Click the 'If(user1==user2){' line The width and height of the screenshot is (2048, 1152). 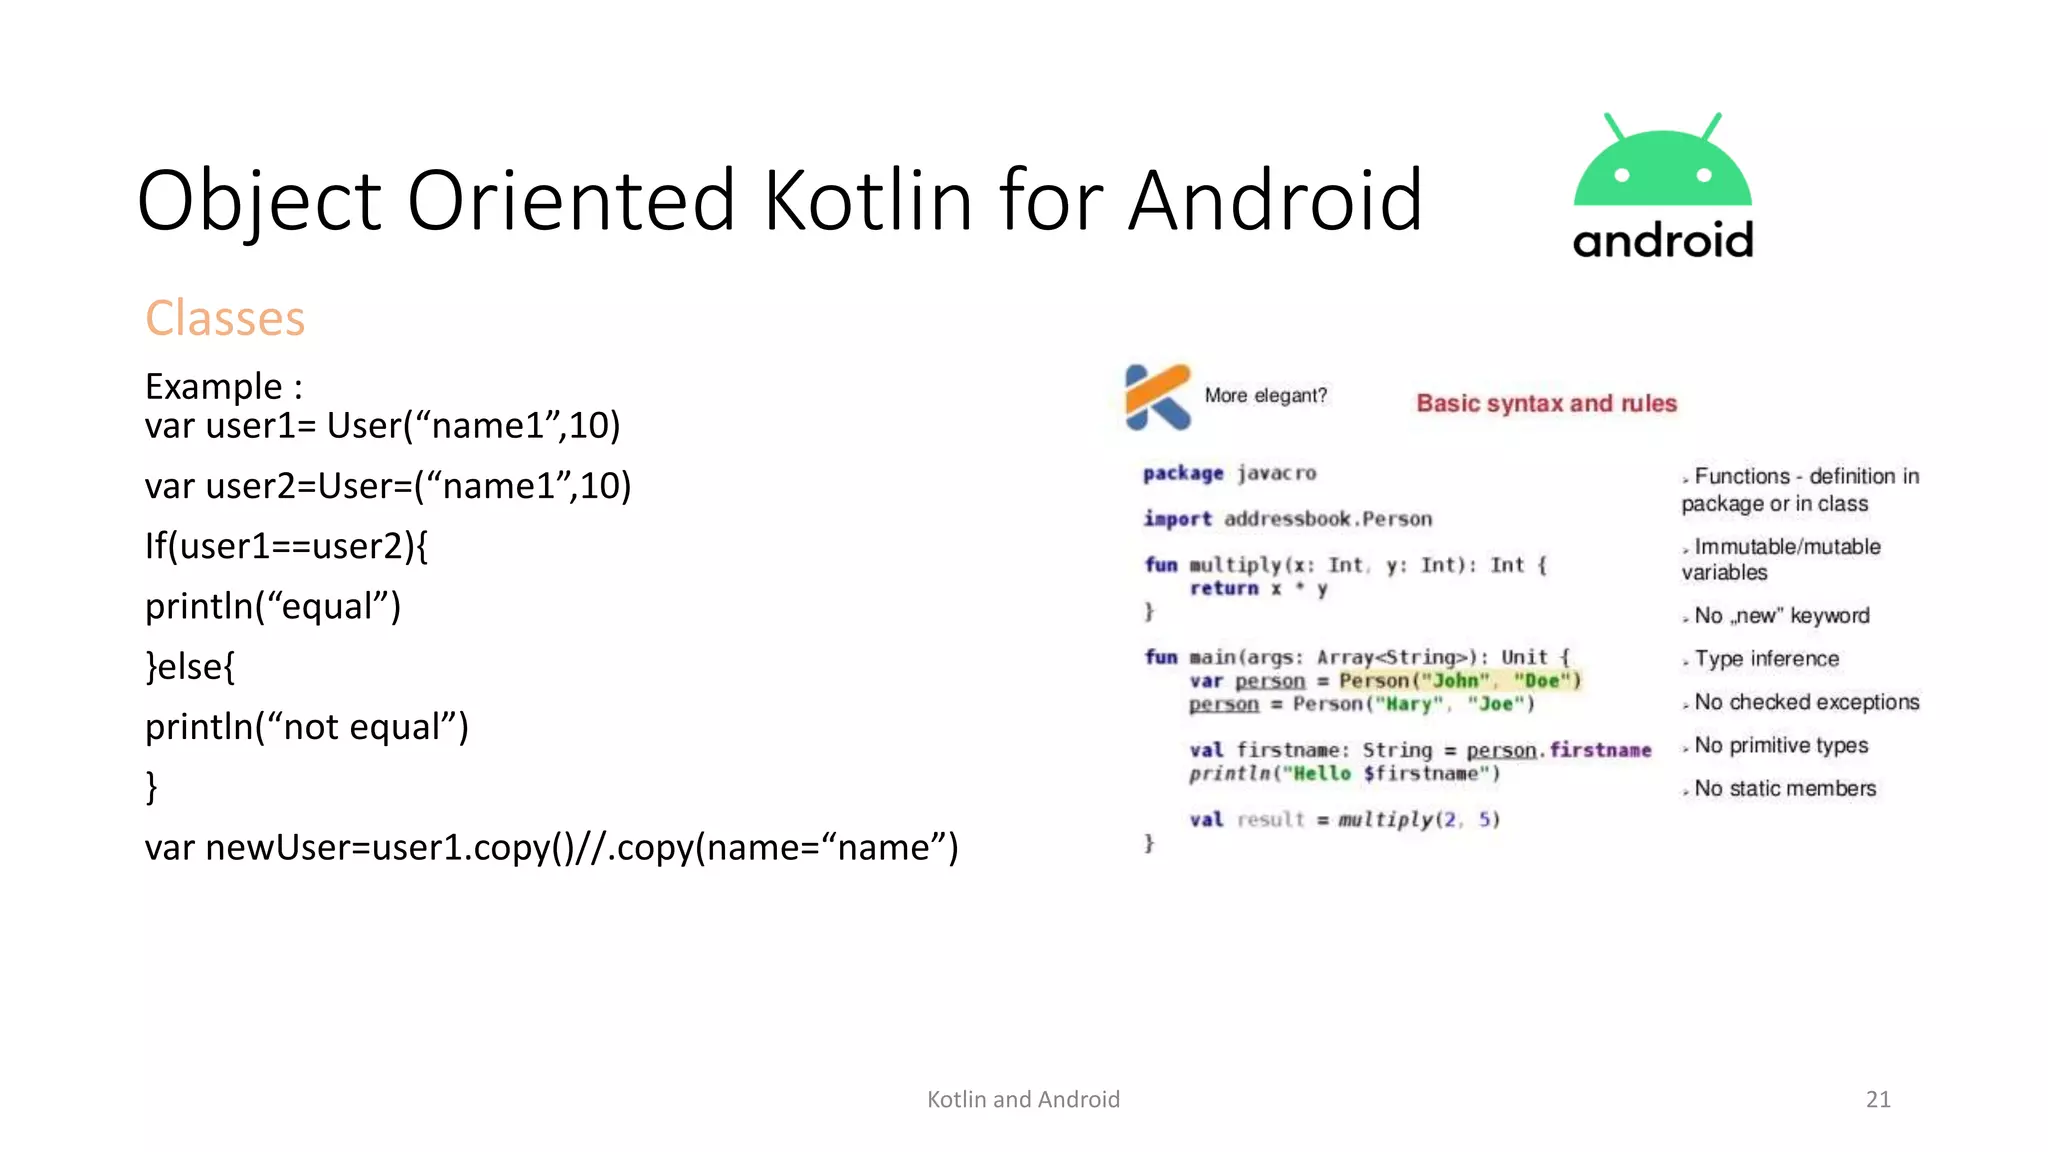pos(286,546)
